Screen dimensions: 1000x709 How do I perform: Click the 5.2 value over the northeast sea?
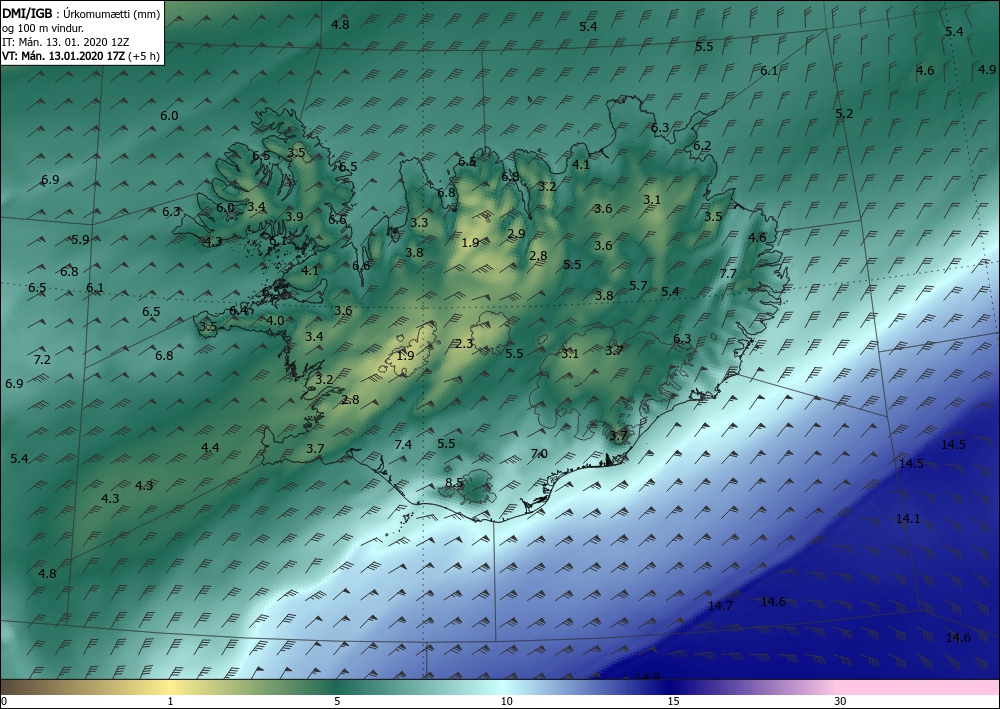[x=844, y=113]
